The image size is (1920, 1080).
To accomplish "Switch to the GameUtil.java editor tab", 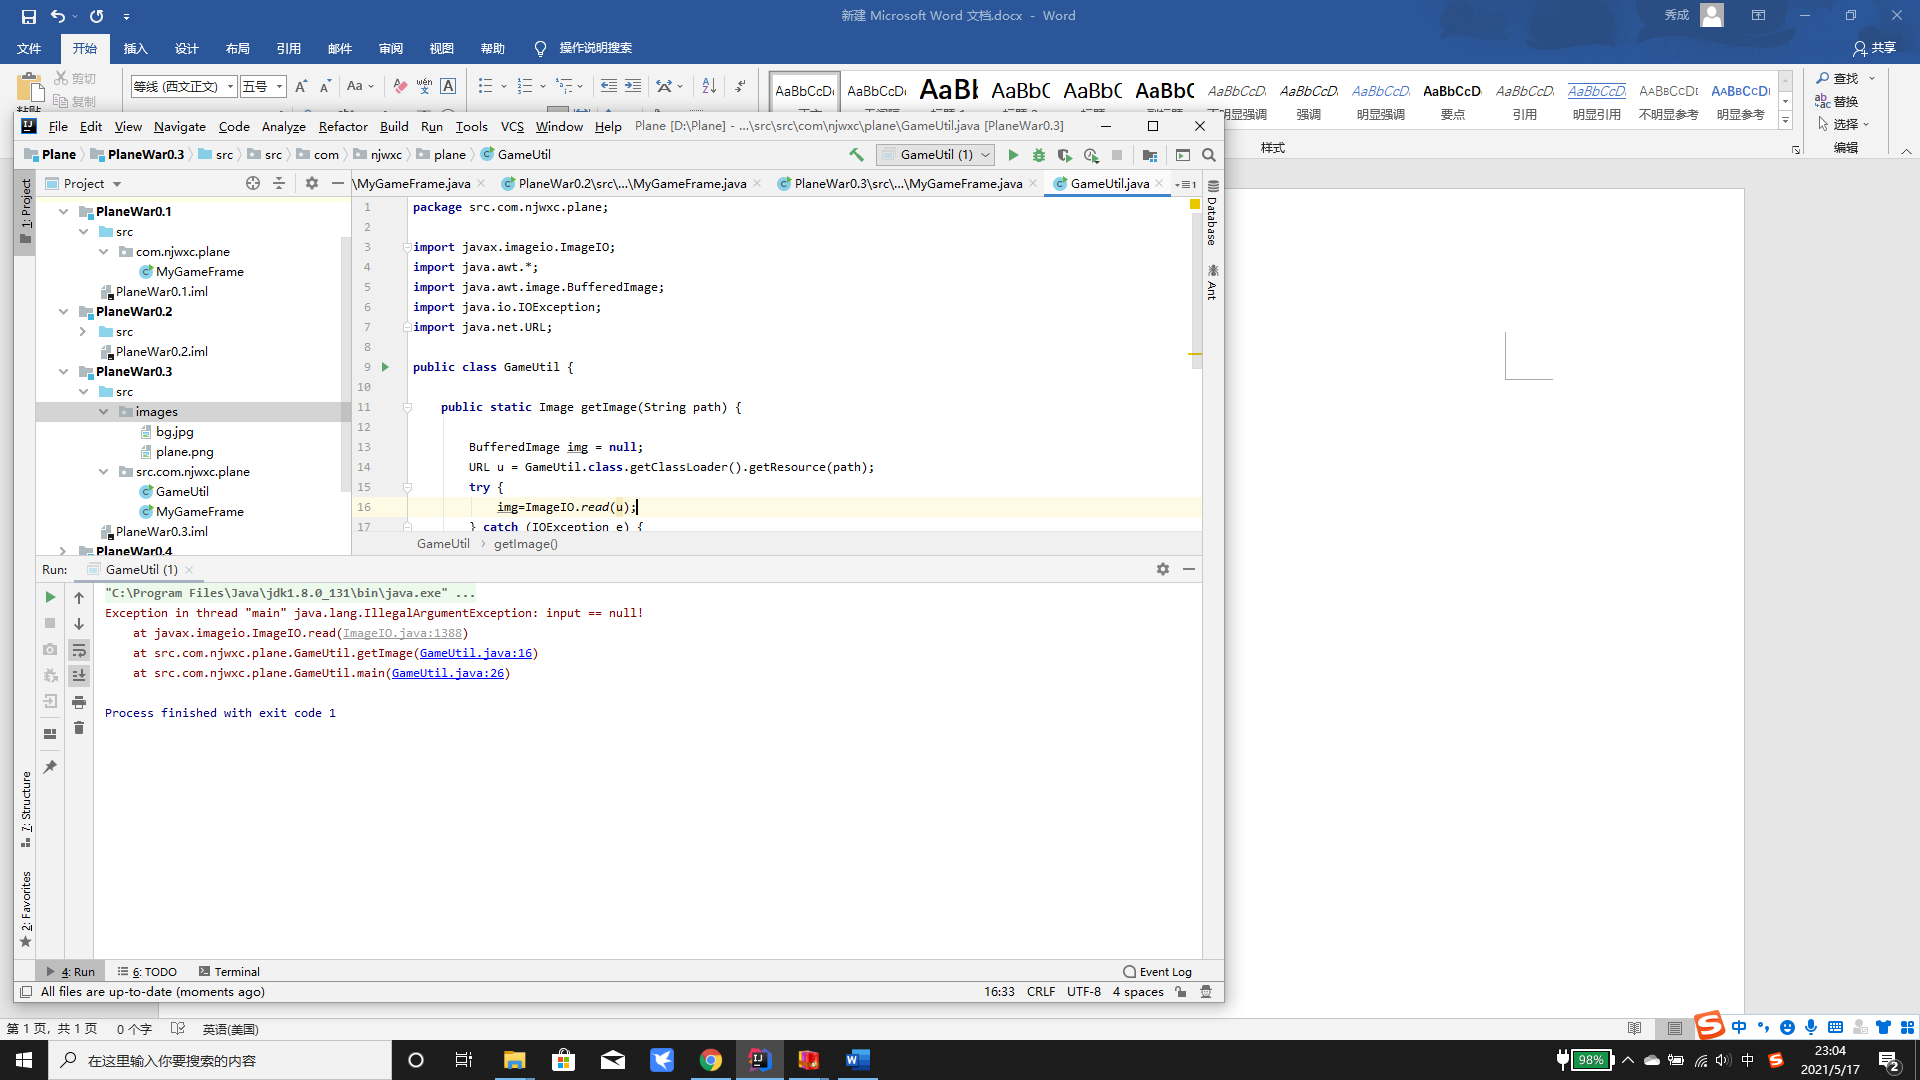I will coord(1109,184).
